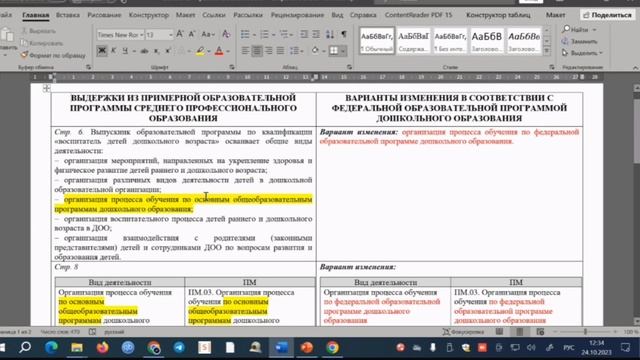Image resolution: width=640 pixels, height=360 pixels.
Task: Align the paragraph to the left
Action: (245, 51)
